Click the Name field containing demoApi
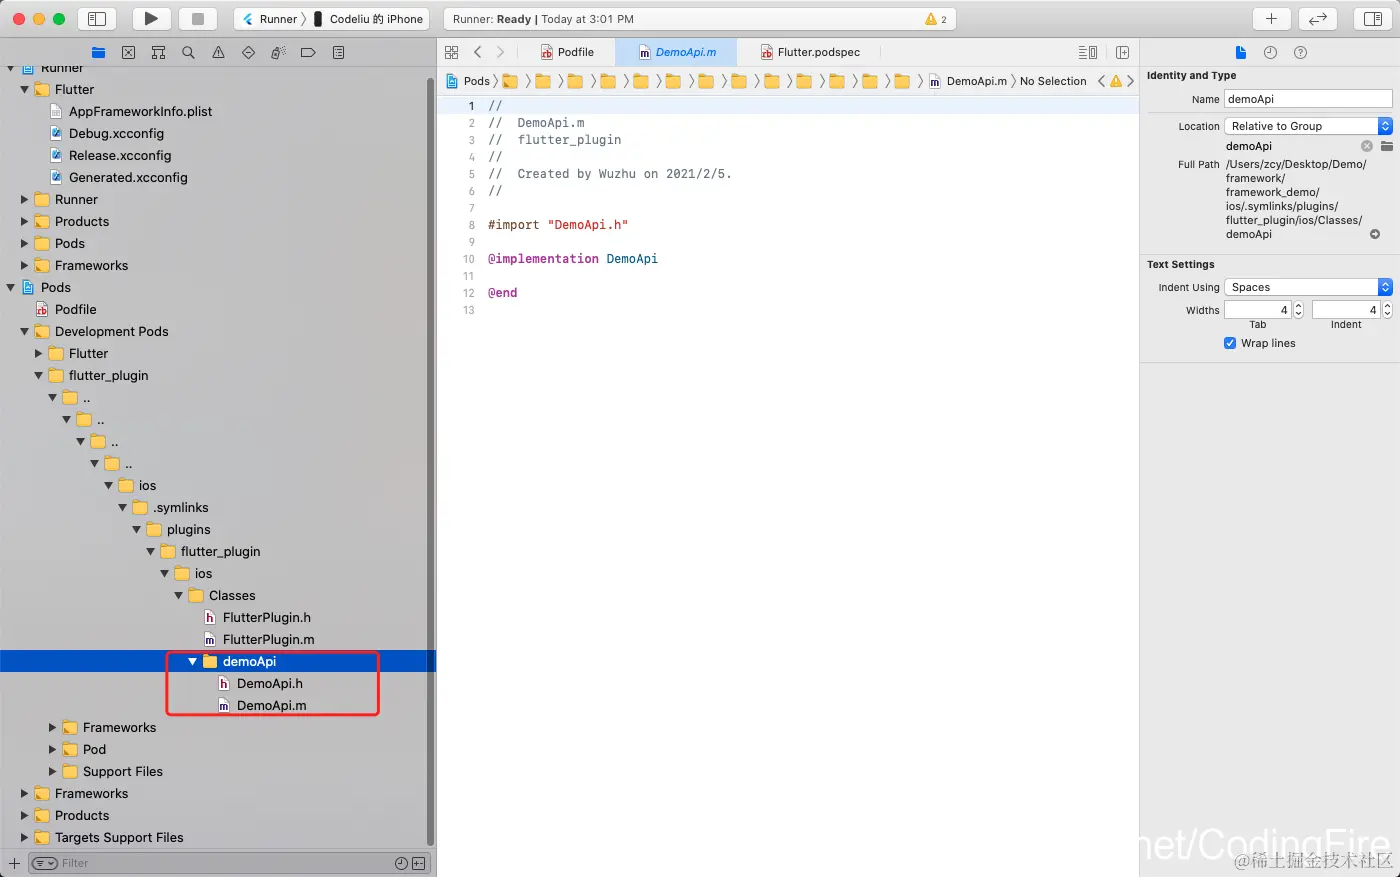1400x877 pixels. pyautogui.click(x=1308, y=99)
